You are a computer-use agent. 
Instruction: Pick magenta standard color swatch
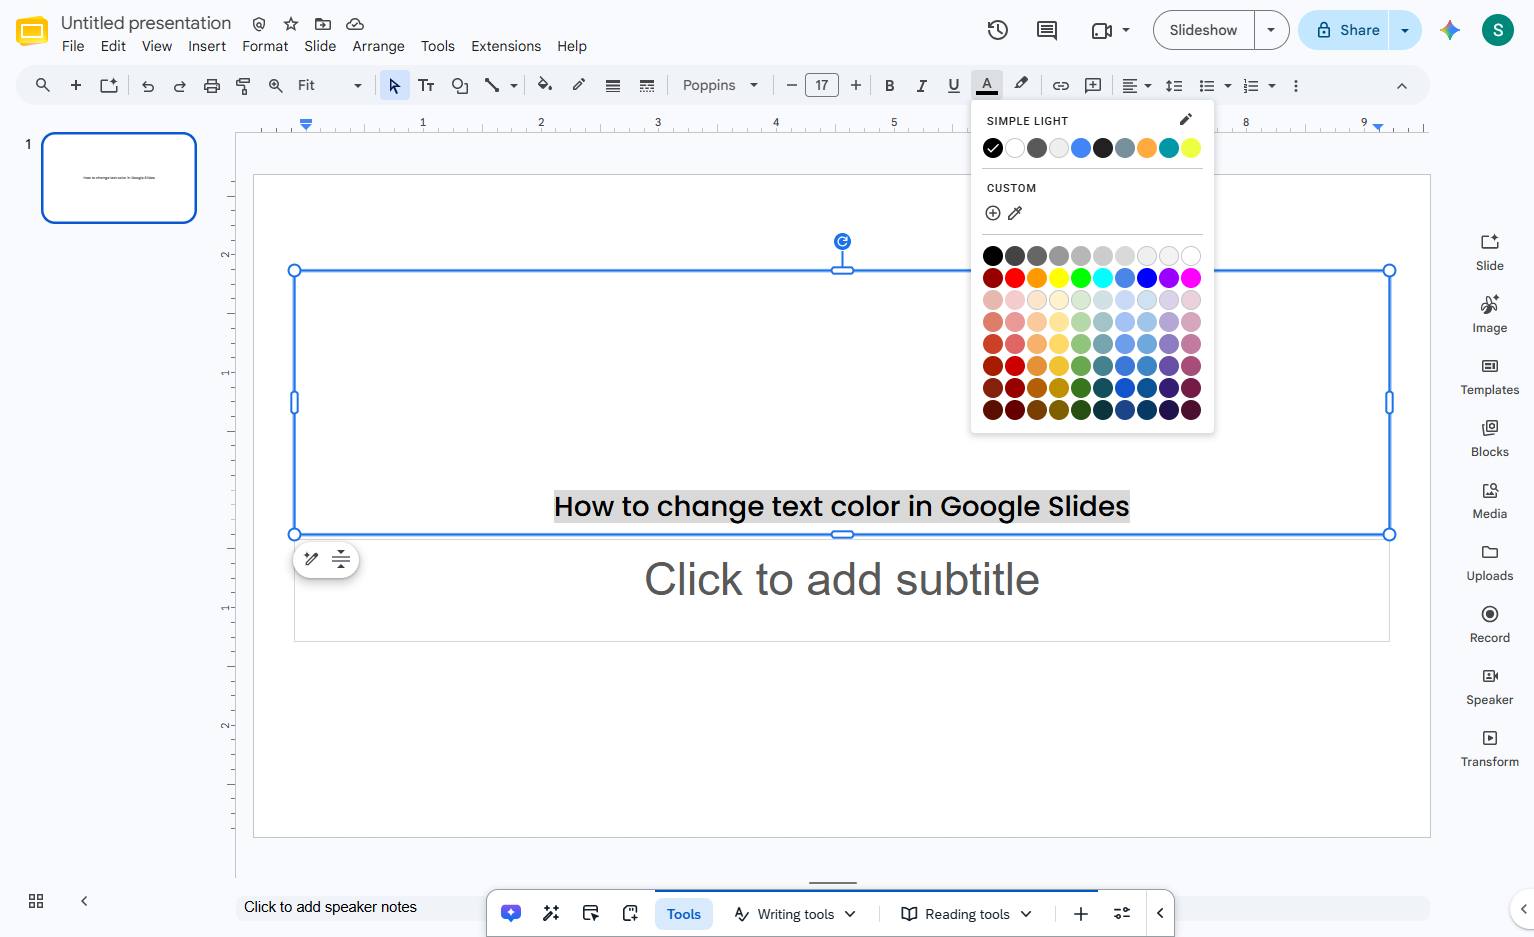pyautogui.click(x=1191, y=278)
